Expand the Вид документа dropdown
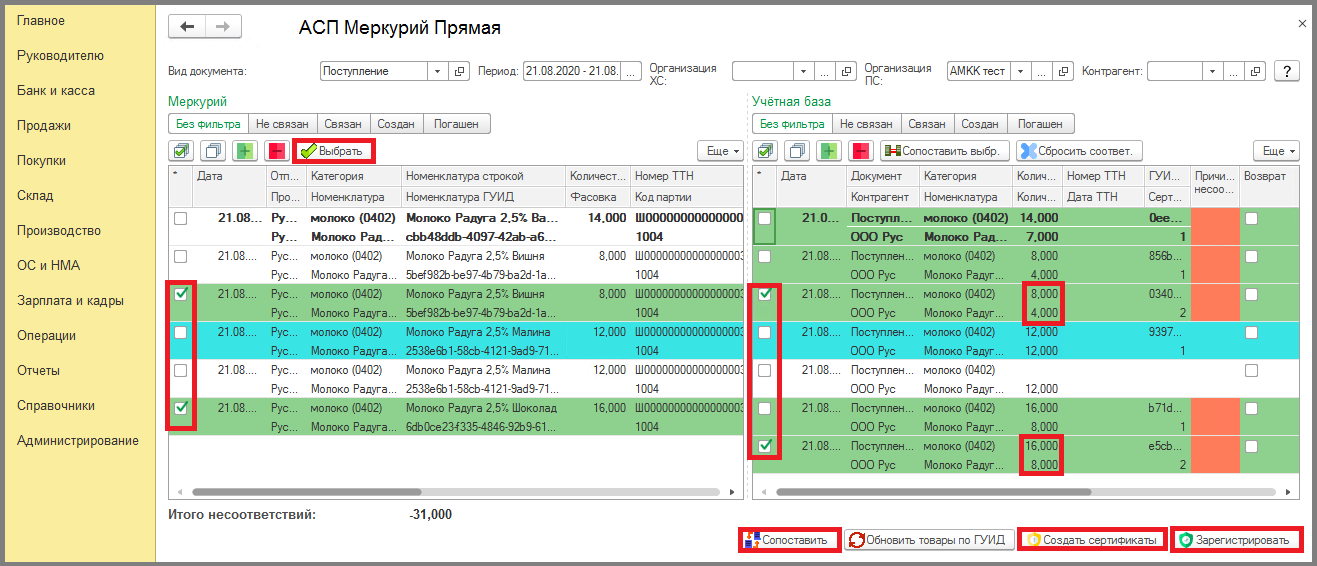The height and width of the screenshot is (566, 1317). point(437,71)
